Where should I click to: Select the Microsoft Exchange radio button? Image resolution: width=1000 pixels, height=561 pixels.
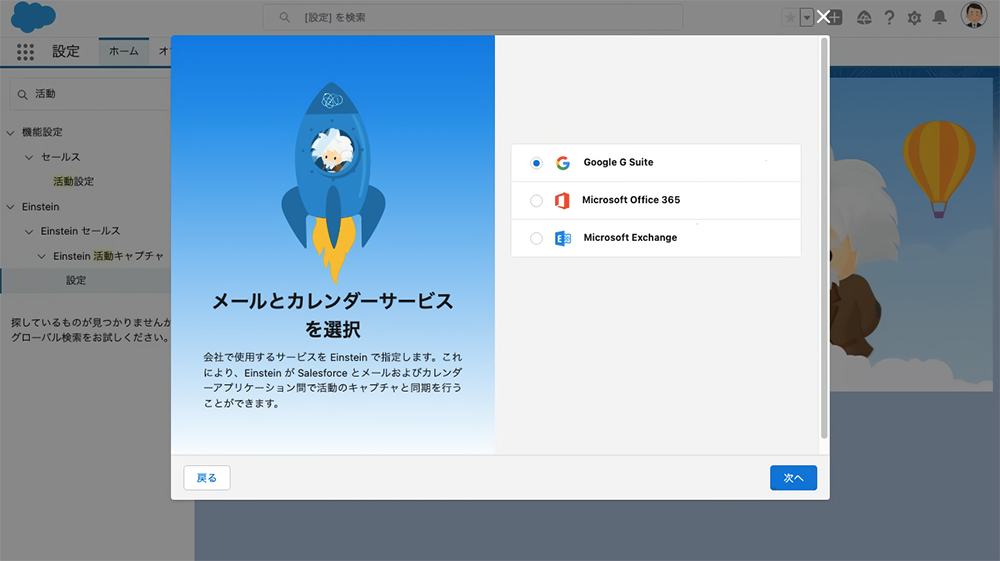click(x=536, y=238)
